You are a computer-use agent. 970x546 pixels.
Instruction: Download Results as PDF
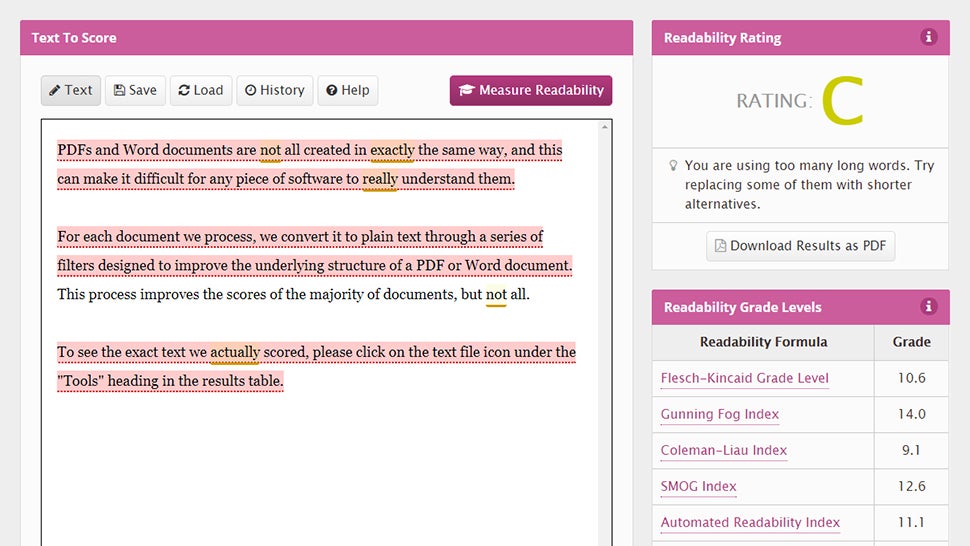[x=800, y=245]
